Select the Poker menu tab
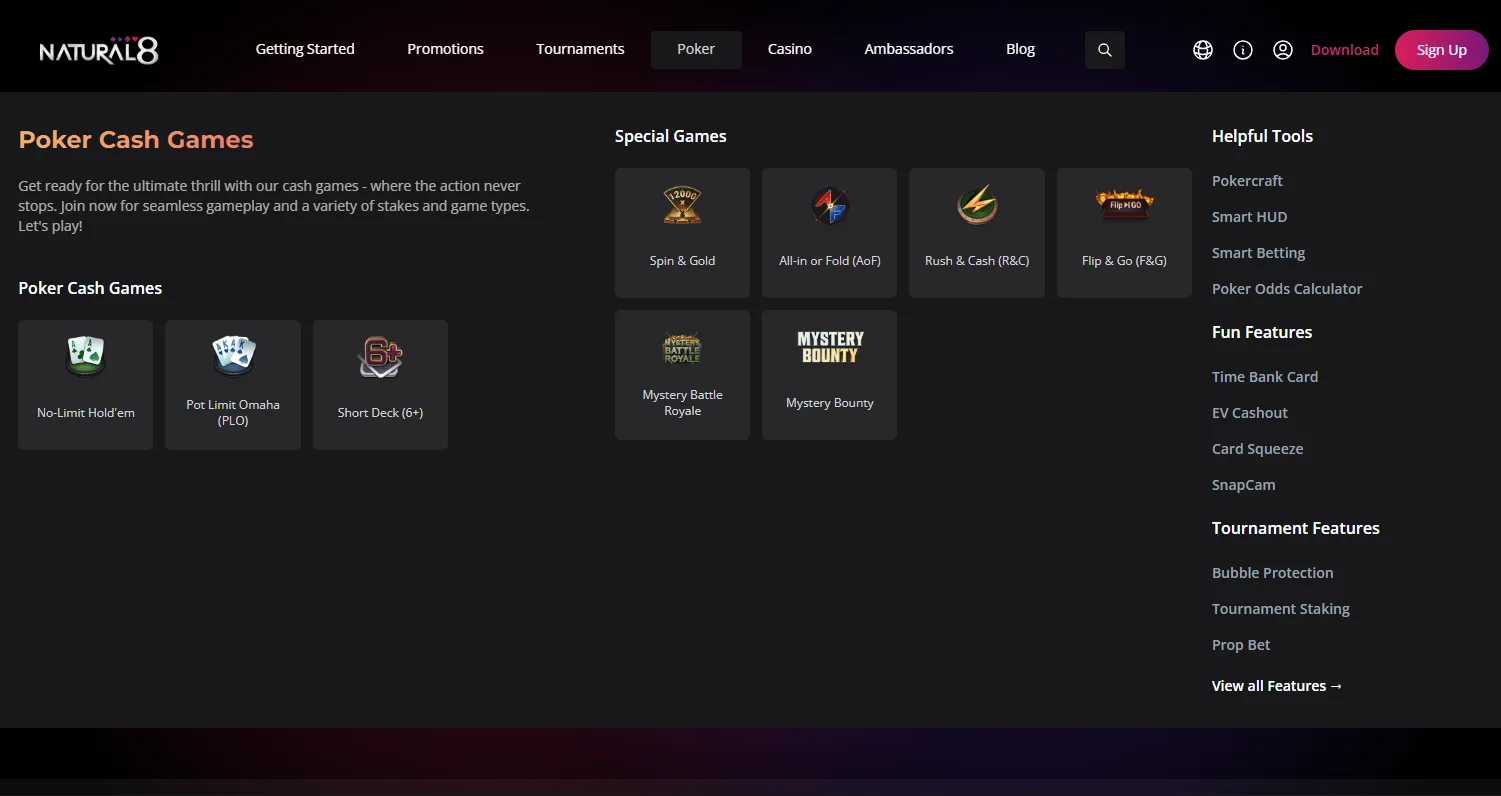This screenshot has width=1501, height=796. pyautogui.click(x=696, y=50)
